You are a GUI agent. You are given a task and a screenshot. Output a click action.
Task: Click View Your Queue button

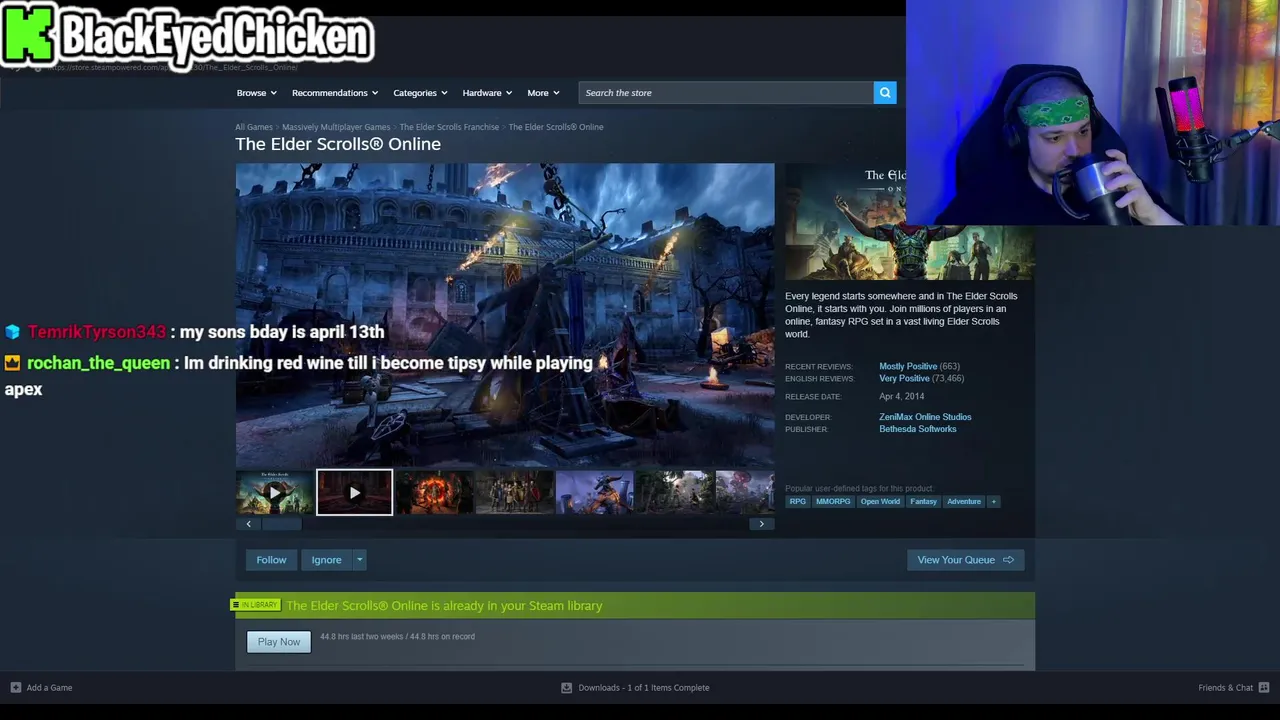tap(965, 560)
